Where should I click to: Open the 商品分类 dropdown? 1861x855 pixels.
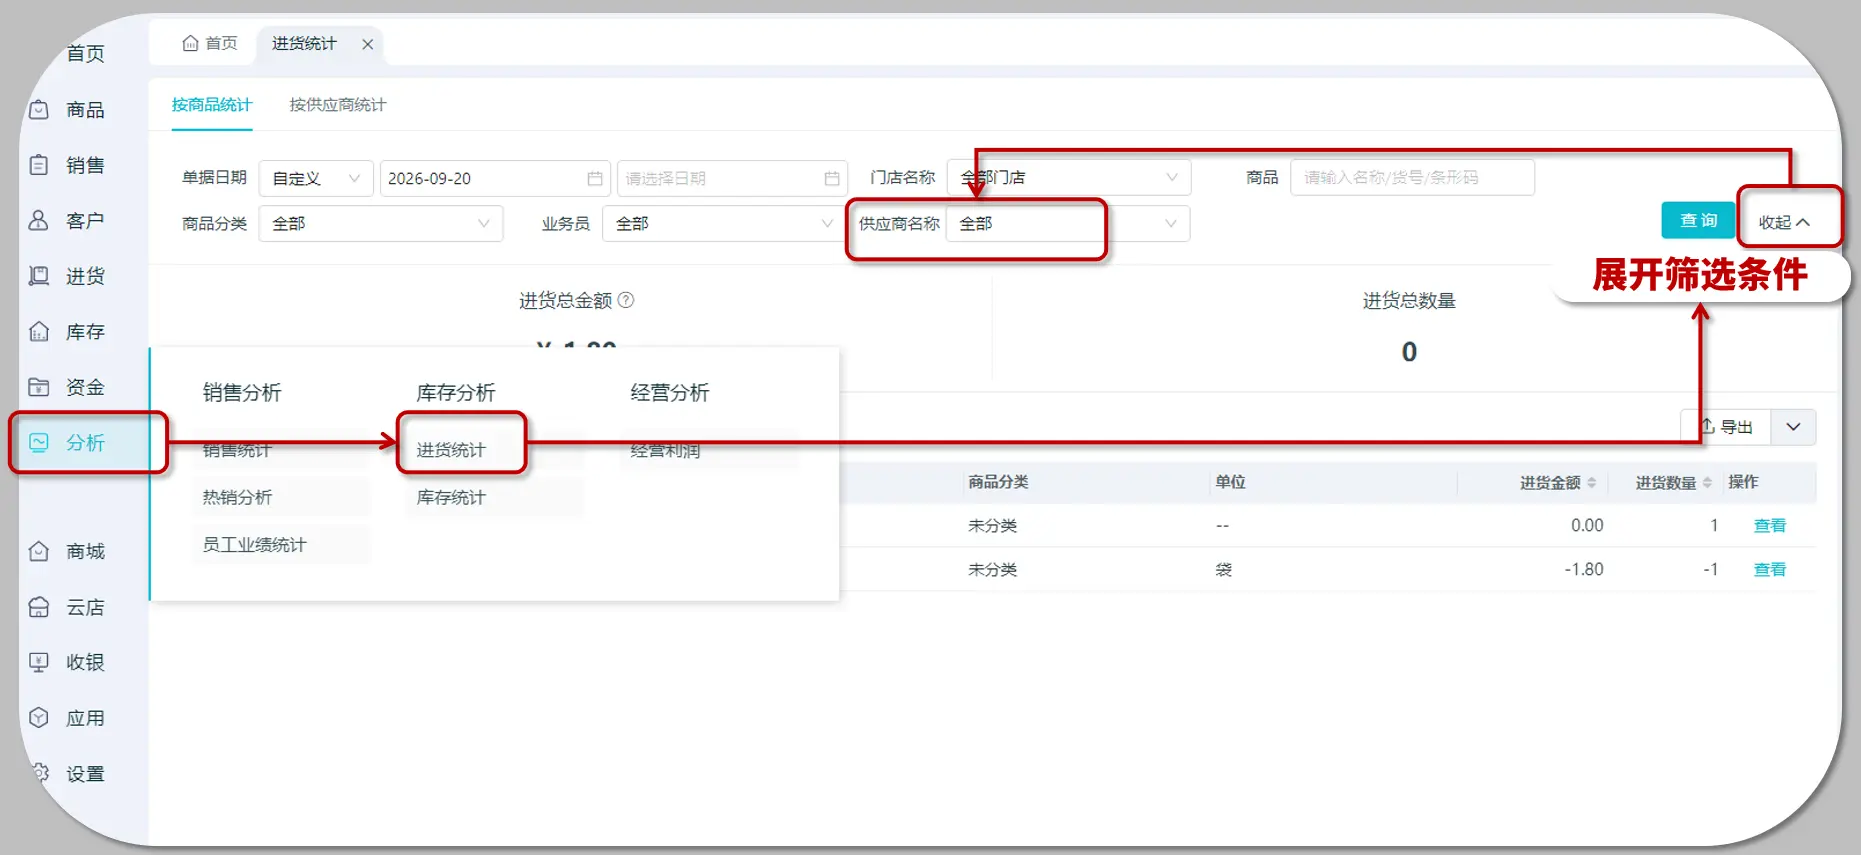pos(381,223)
